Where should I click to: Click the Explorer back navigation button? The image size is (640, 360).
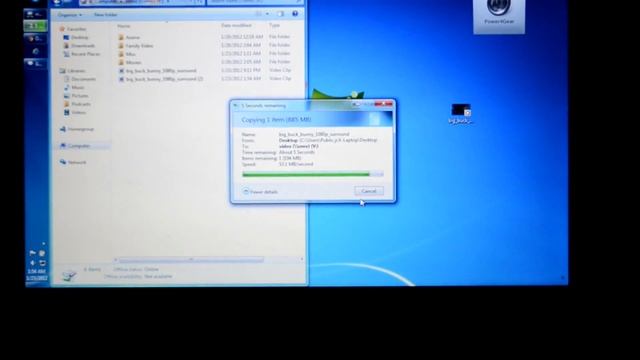[57, 2]
